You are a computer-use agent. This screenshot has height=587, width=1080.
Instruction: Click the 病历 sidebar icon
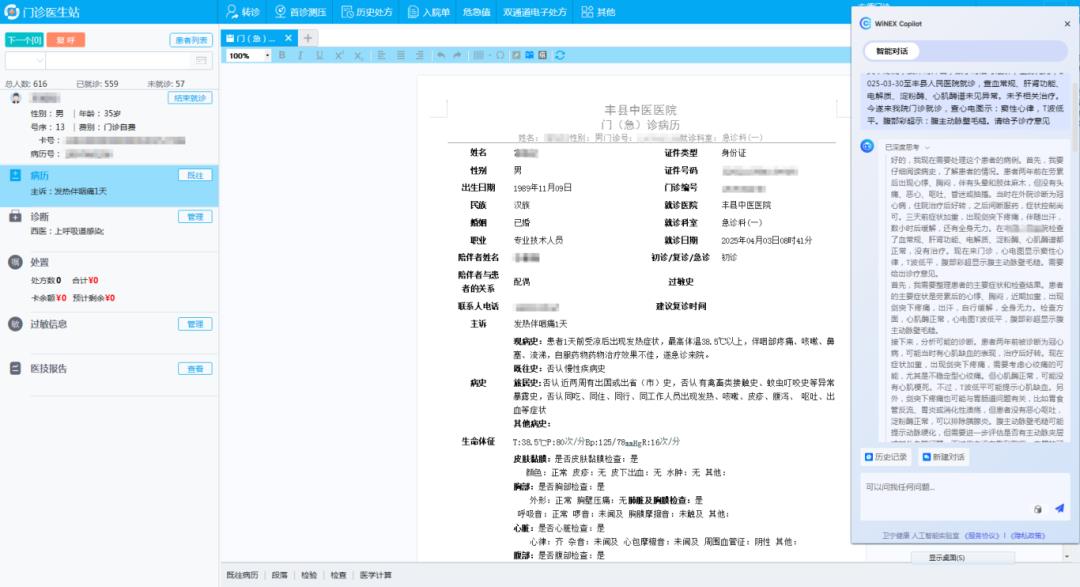(x=15, y=175)
